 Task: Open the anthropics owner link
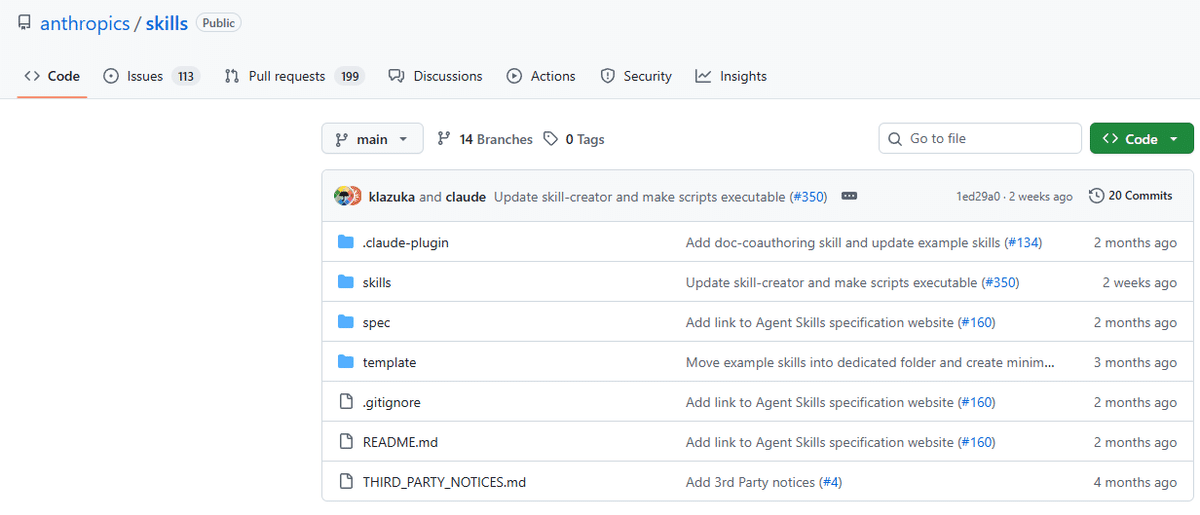[x=84, y=23]
